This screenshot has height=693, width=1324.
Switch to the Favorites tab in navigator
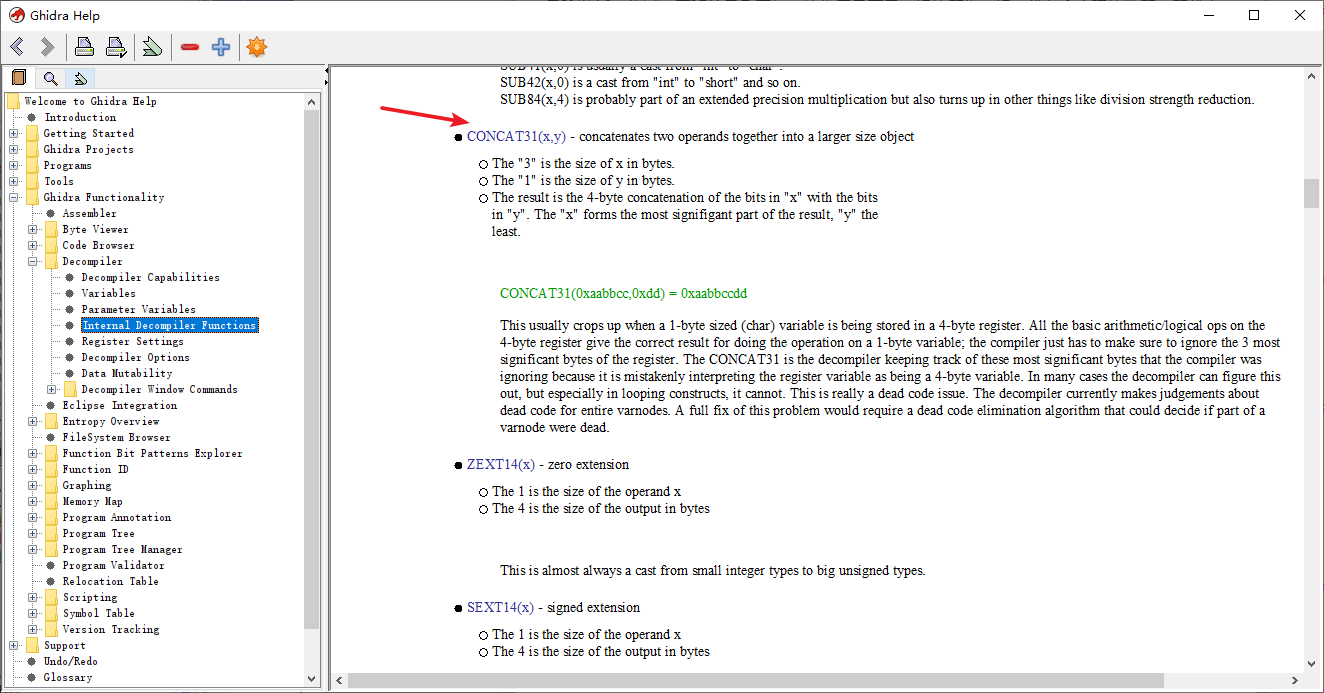click(80, 78)
